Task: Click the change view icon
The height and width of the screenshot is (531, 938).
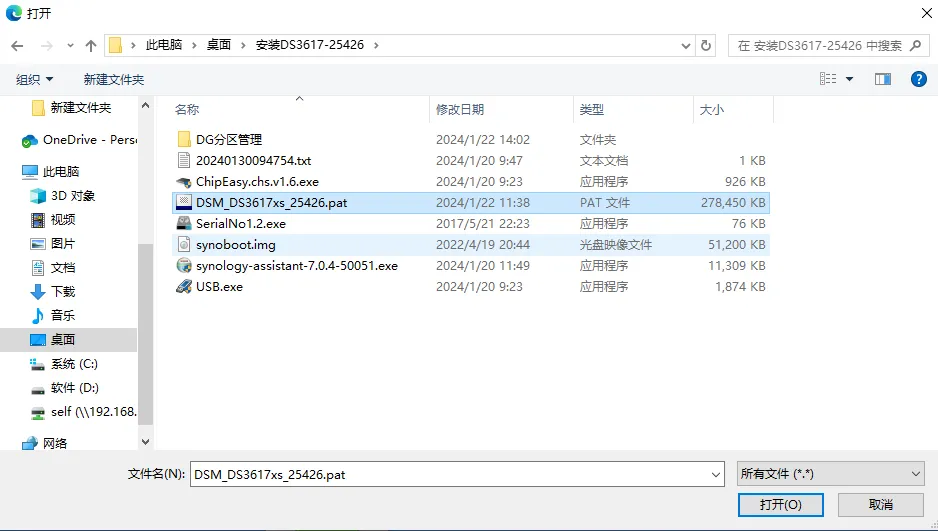Action: (x=828, y=79)
